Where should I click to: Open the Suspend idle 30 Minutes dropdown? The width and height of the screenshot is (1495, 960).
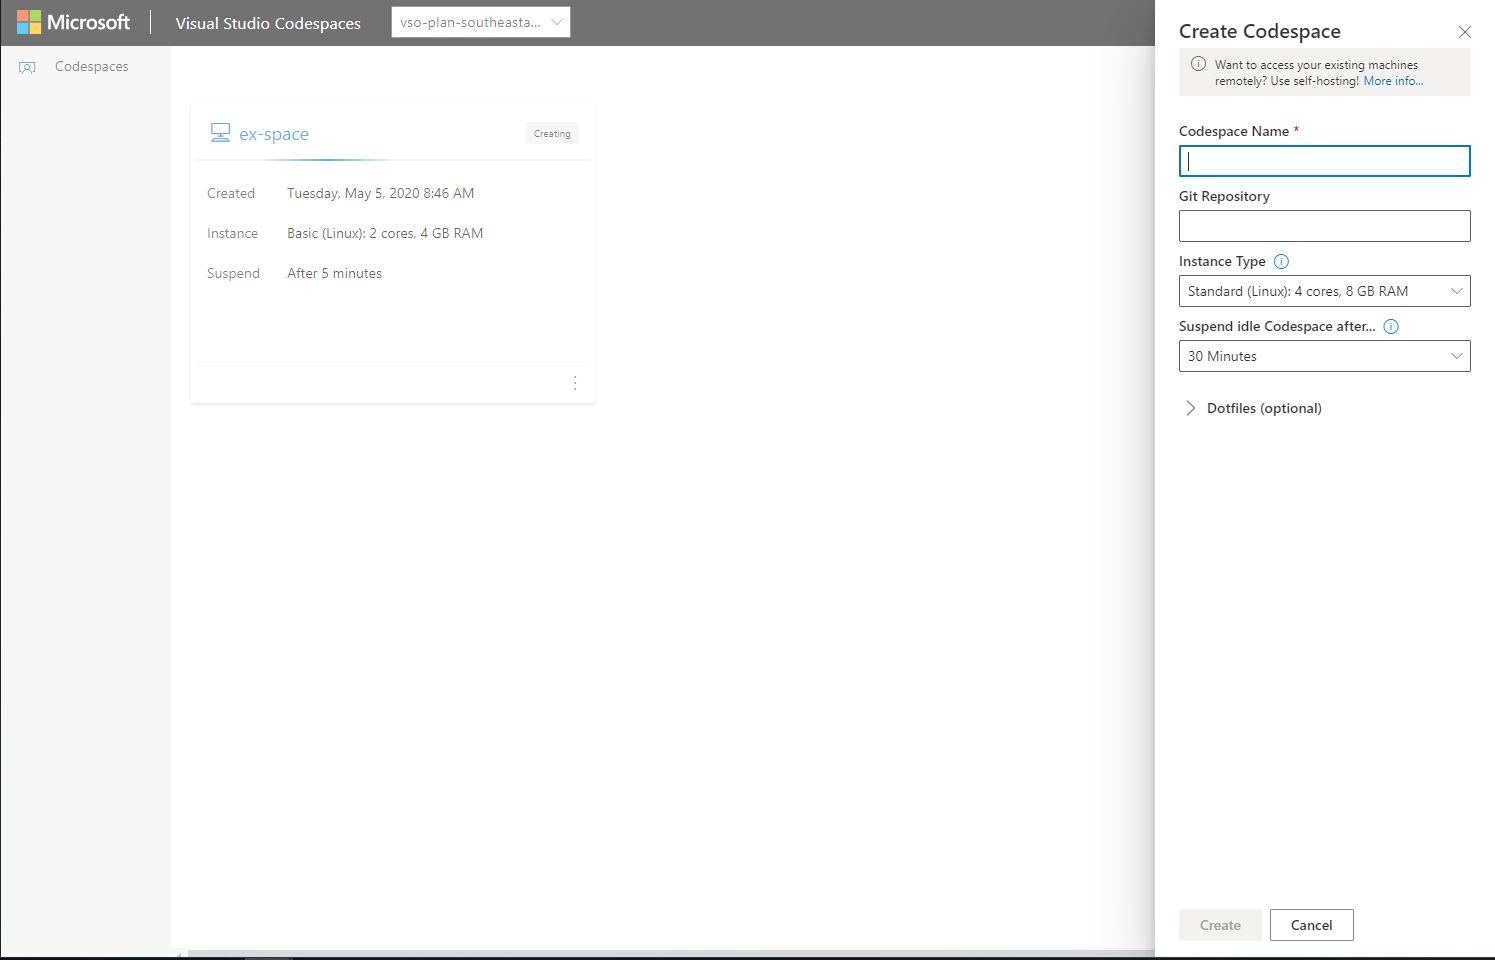[x=1324, y=356]
